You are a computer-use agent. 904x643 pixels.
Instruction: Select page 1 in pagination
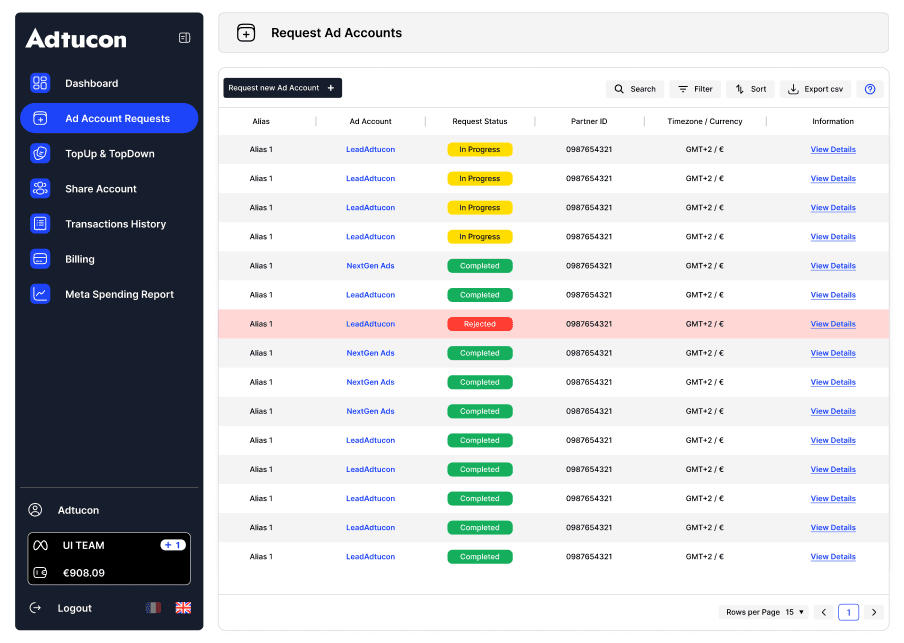(849, 612)
